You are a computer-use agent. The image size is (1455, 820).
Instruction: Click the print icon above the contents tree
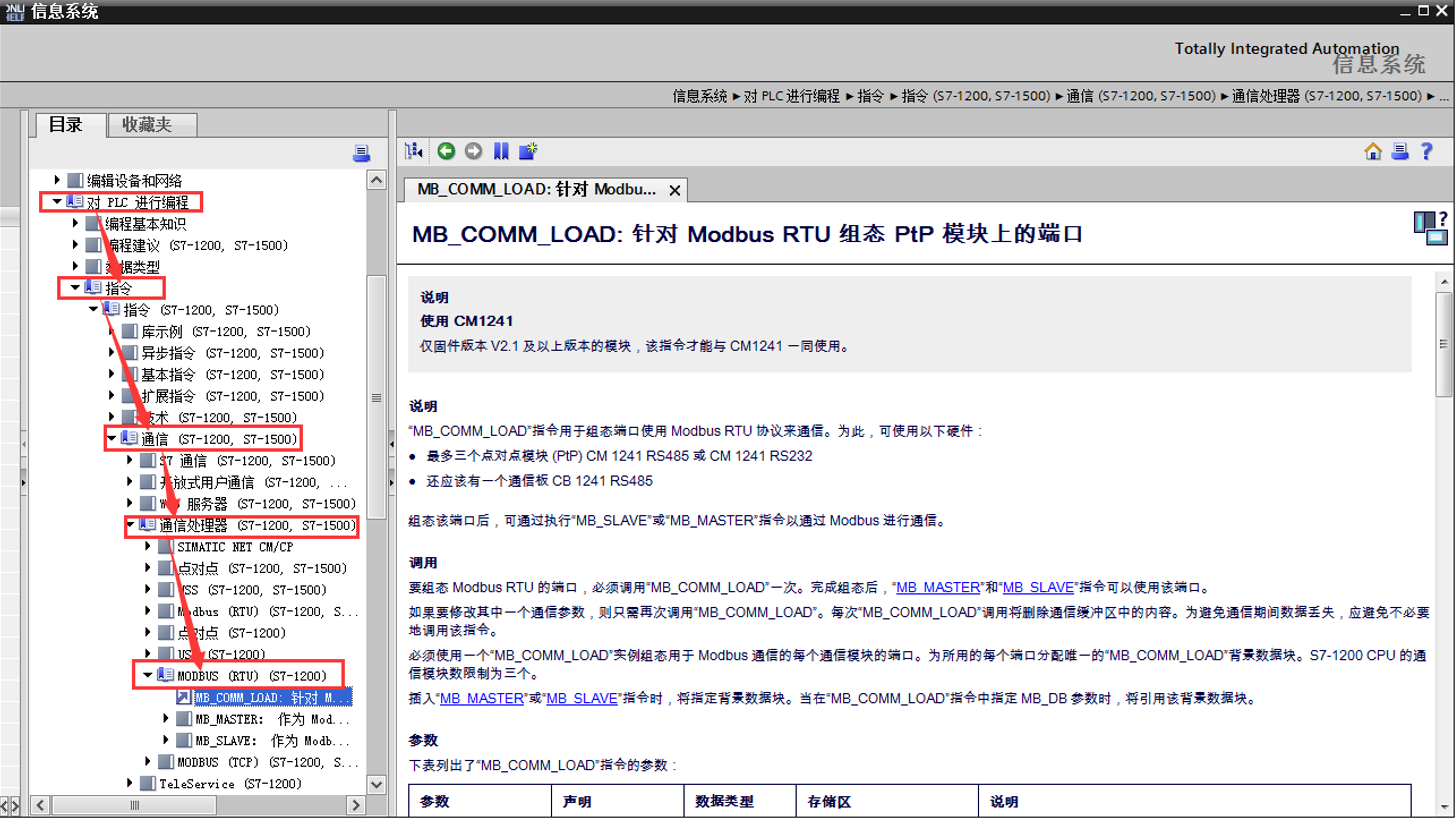[x=362, y=153]
